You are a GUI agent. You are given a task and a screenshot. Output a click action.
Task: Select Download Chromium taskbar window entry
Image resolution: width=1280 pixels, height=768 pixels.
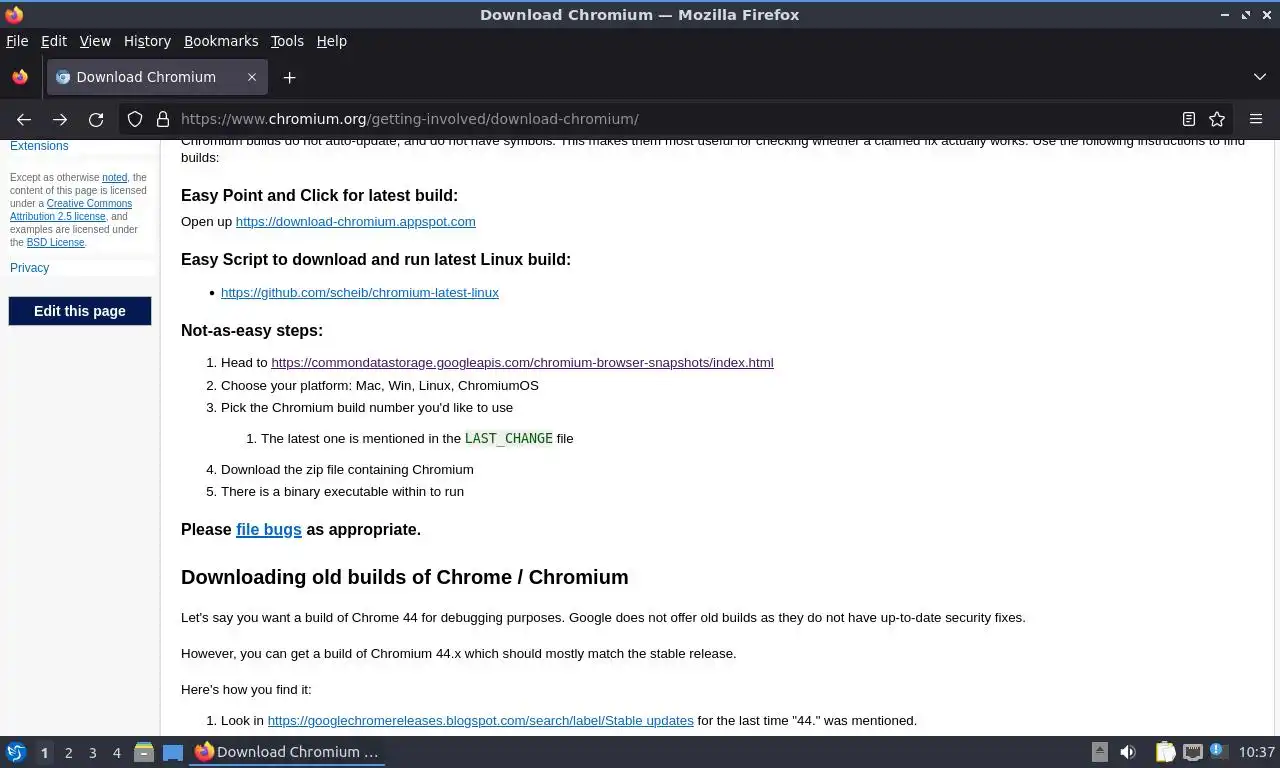[x=288, y=752]
